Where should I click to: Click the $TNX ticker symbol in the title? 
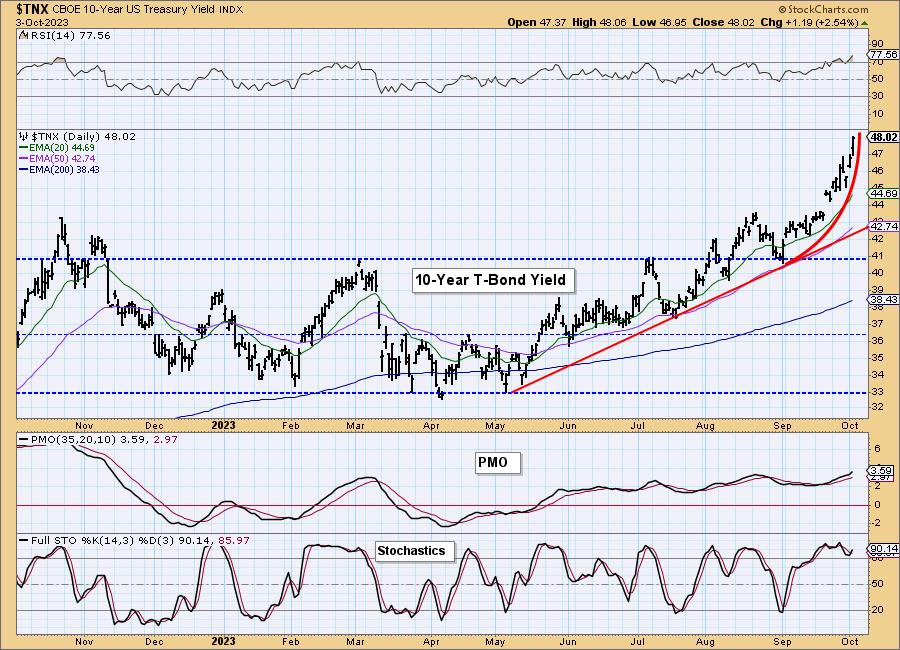click(33, 9)
